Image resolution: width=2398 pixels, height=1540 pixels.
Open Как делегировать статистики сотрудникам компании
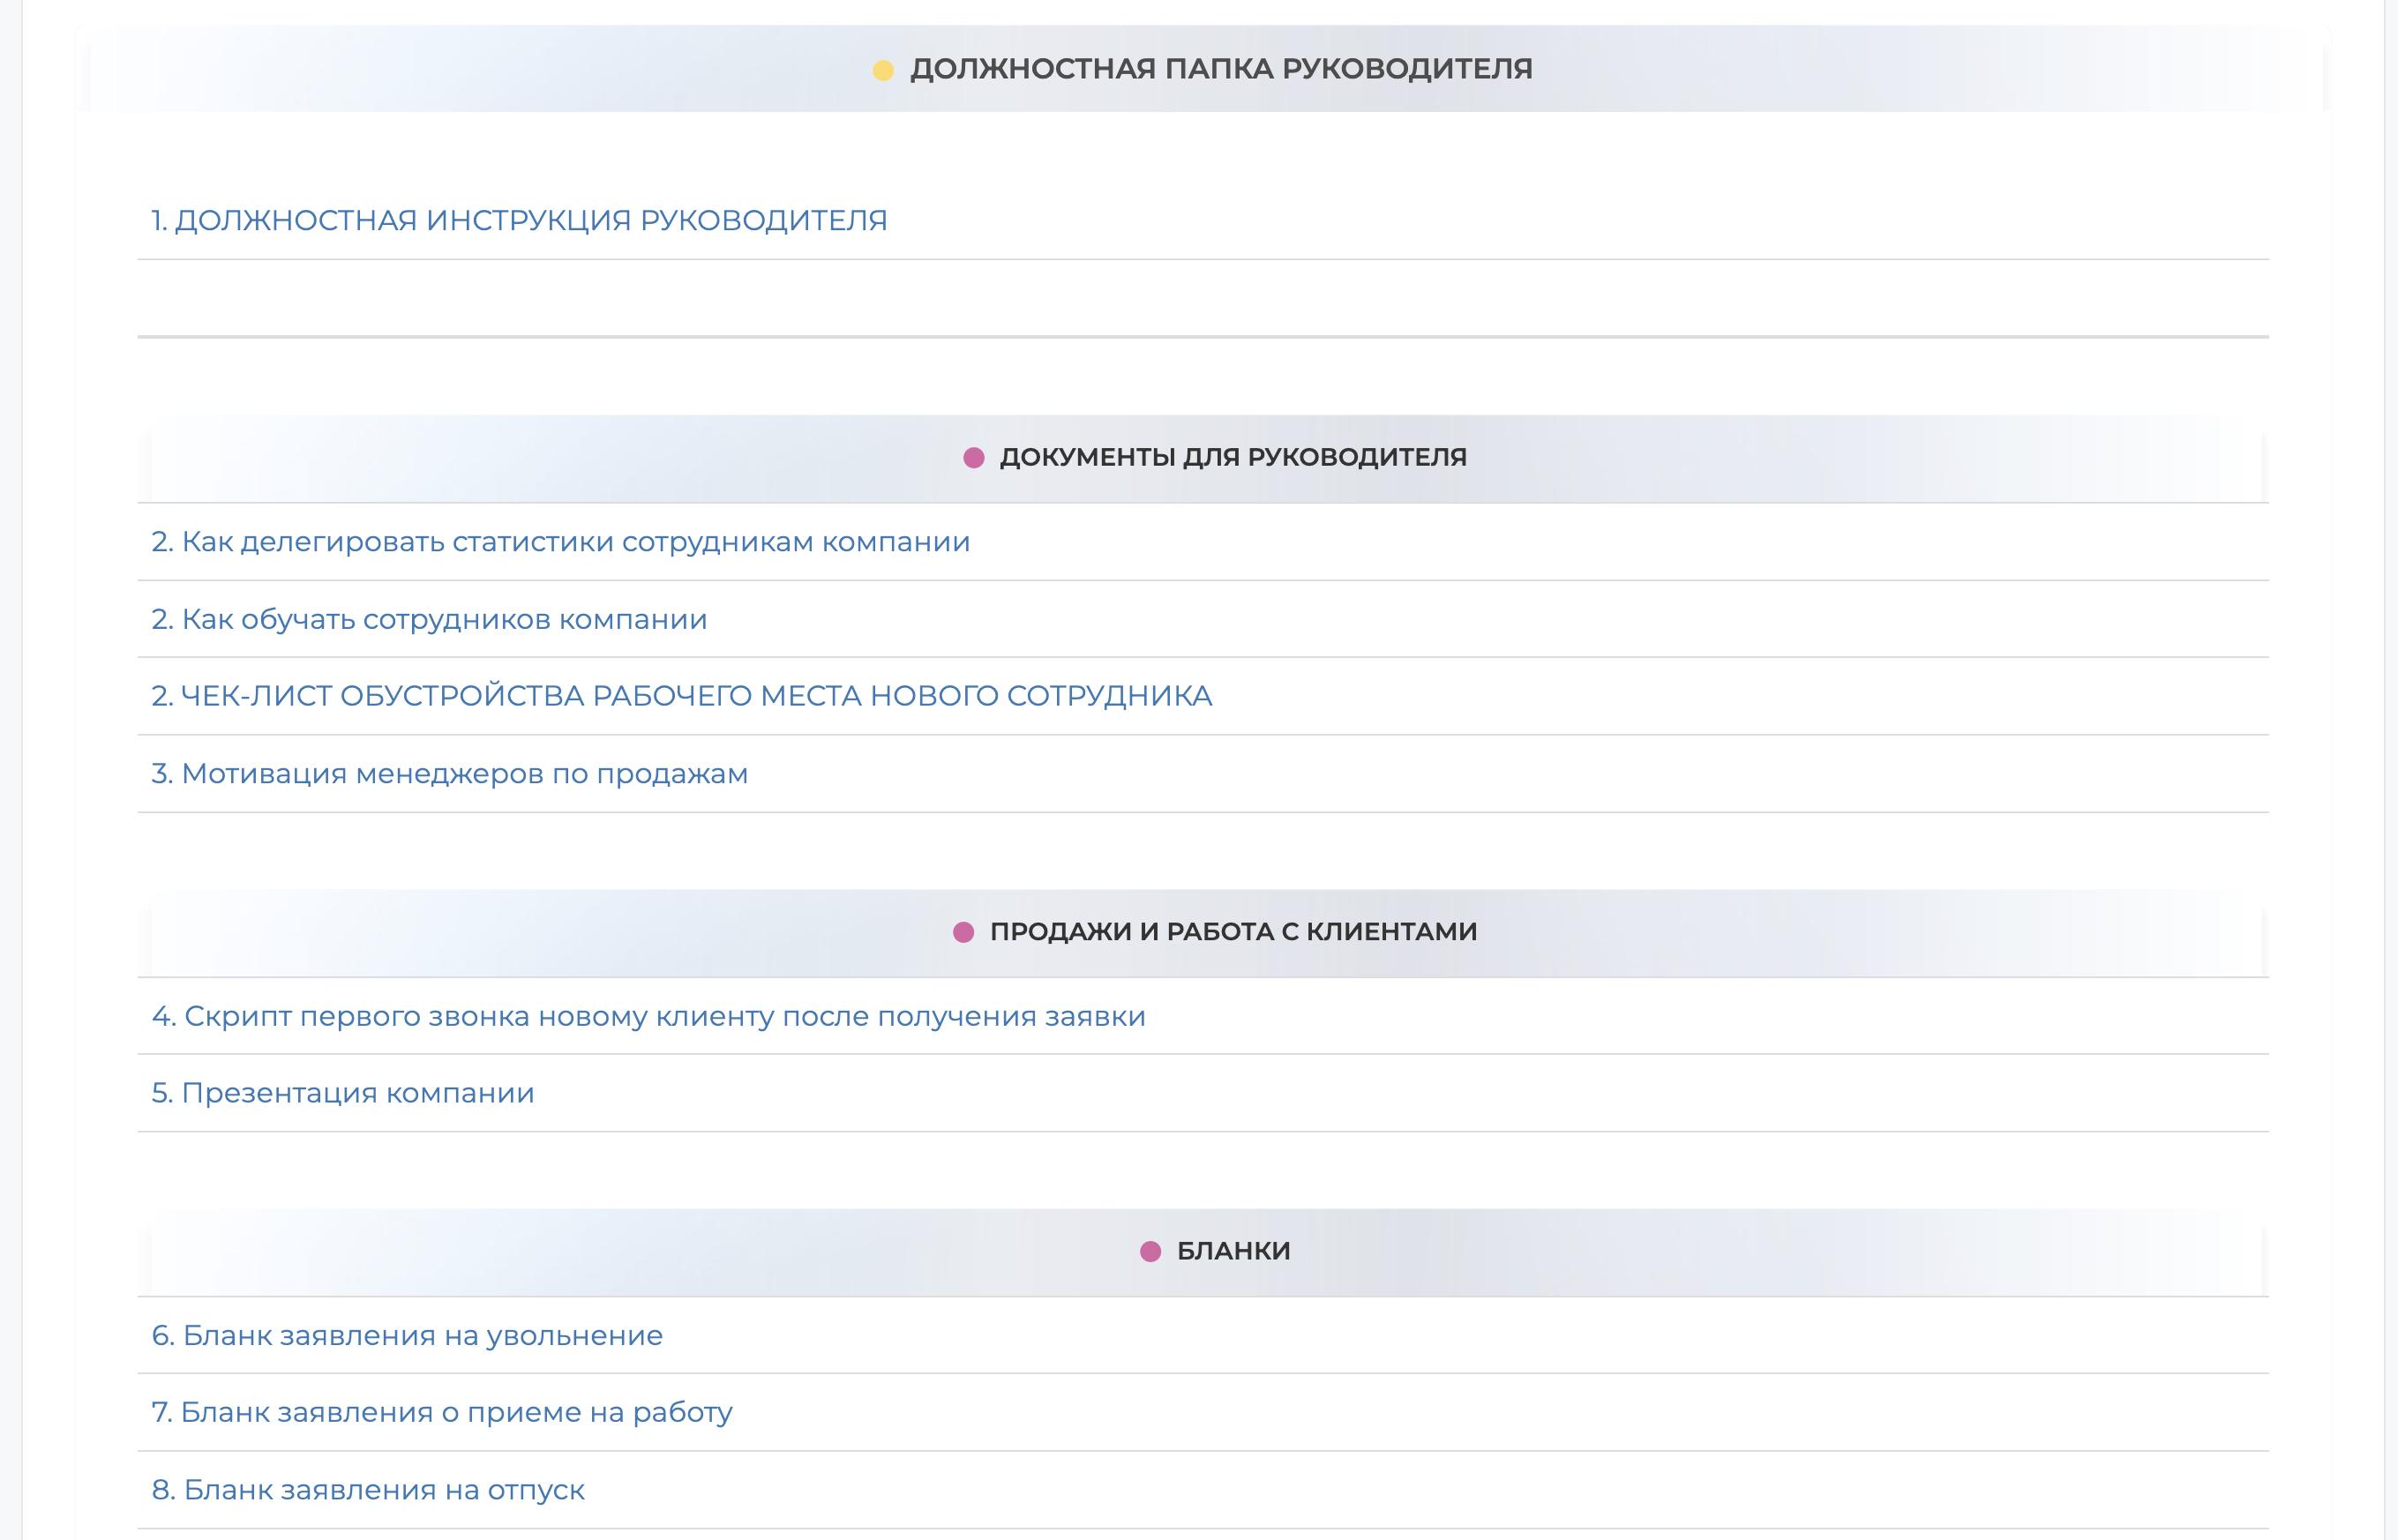(560, 542)
